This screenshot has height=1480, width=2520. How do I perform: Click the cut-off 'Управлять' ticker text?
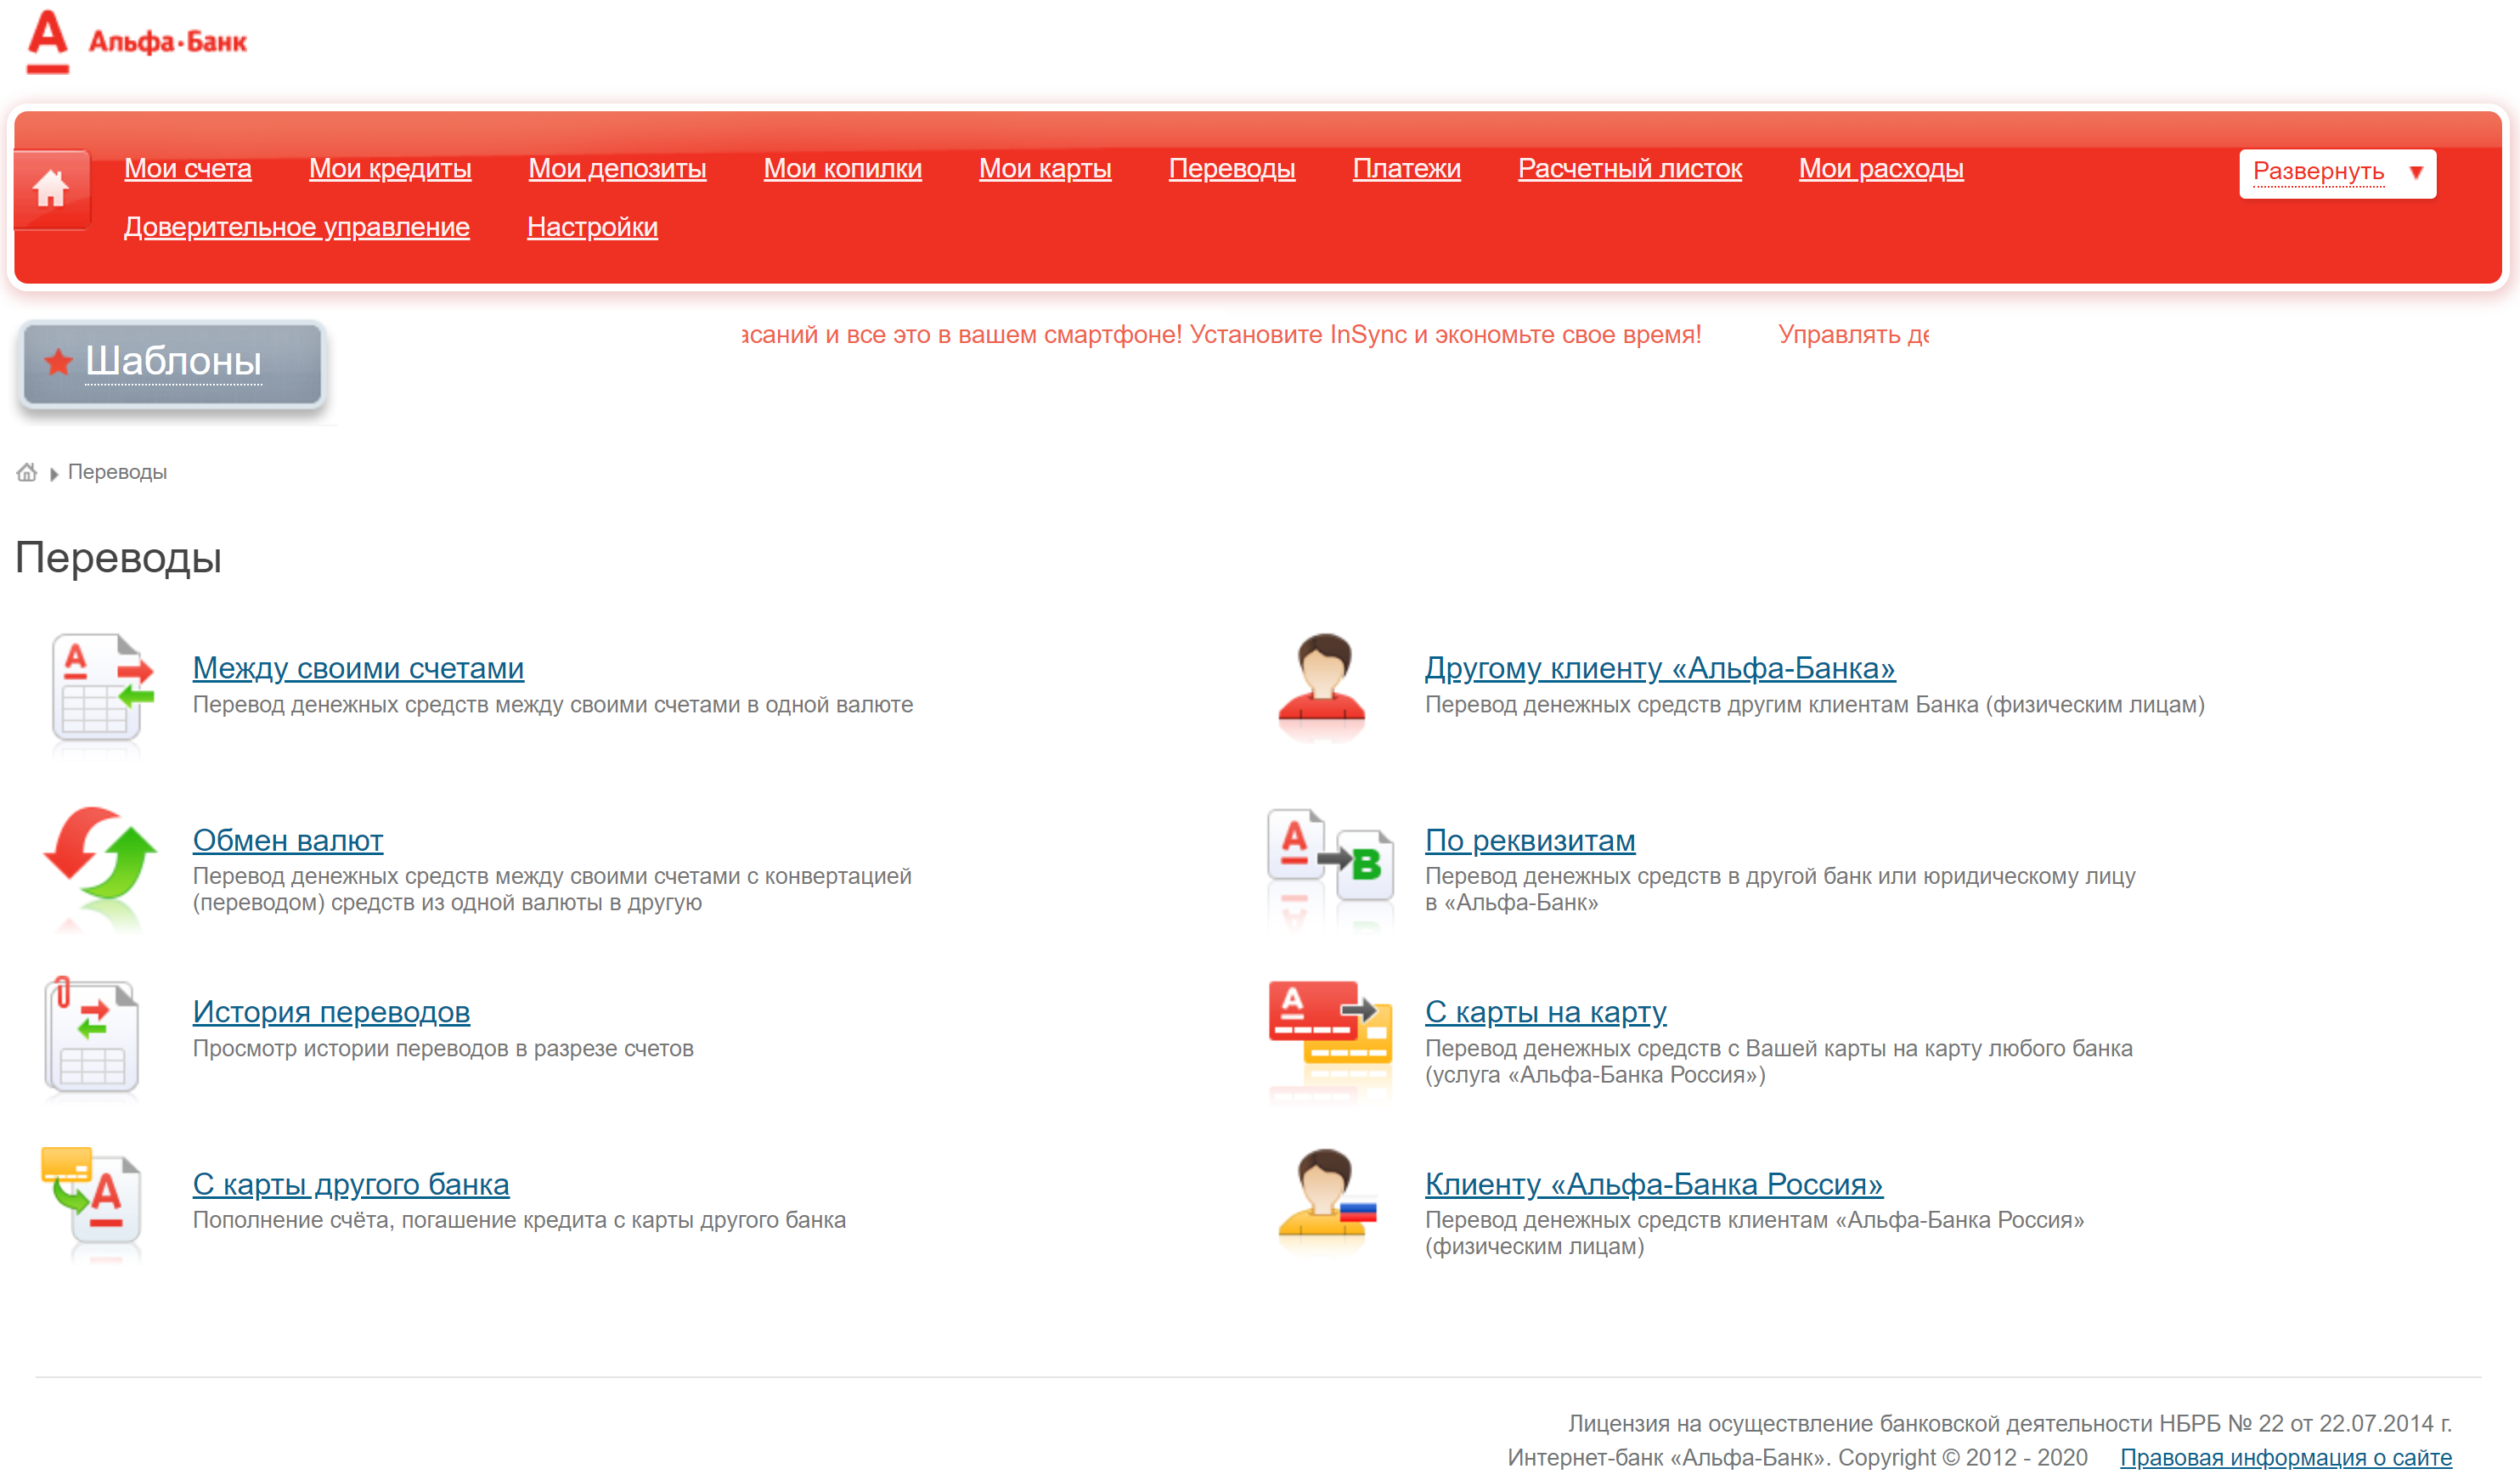[x=1853, y=335]
